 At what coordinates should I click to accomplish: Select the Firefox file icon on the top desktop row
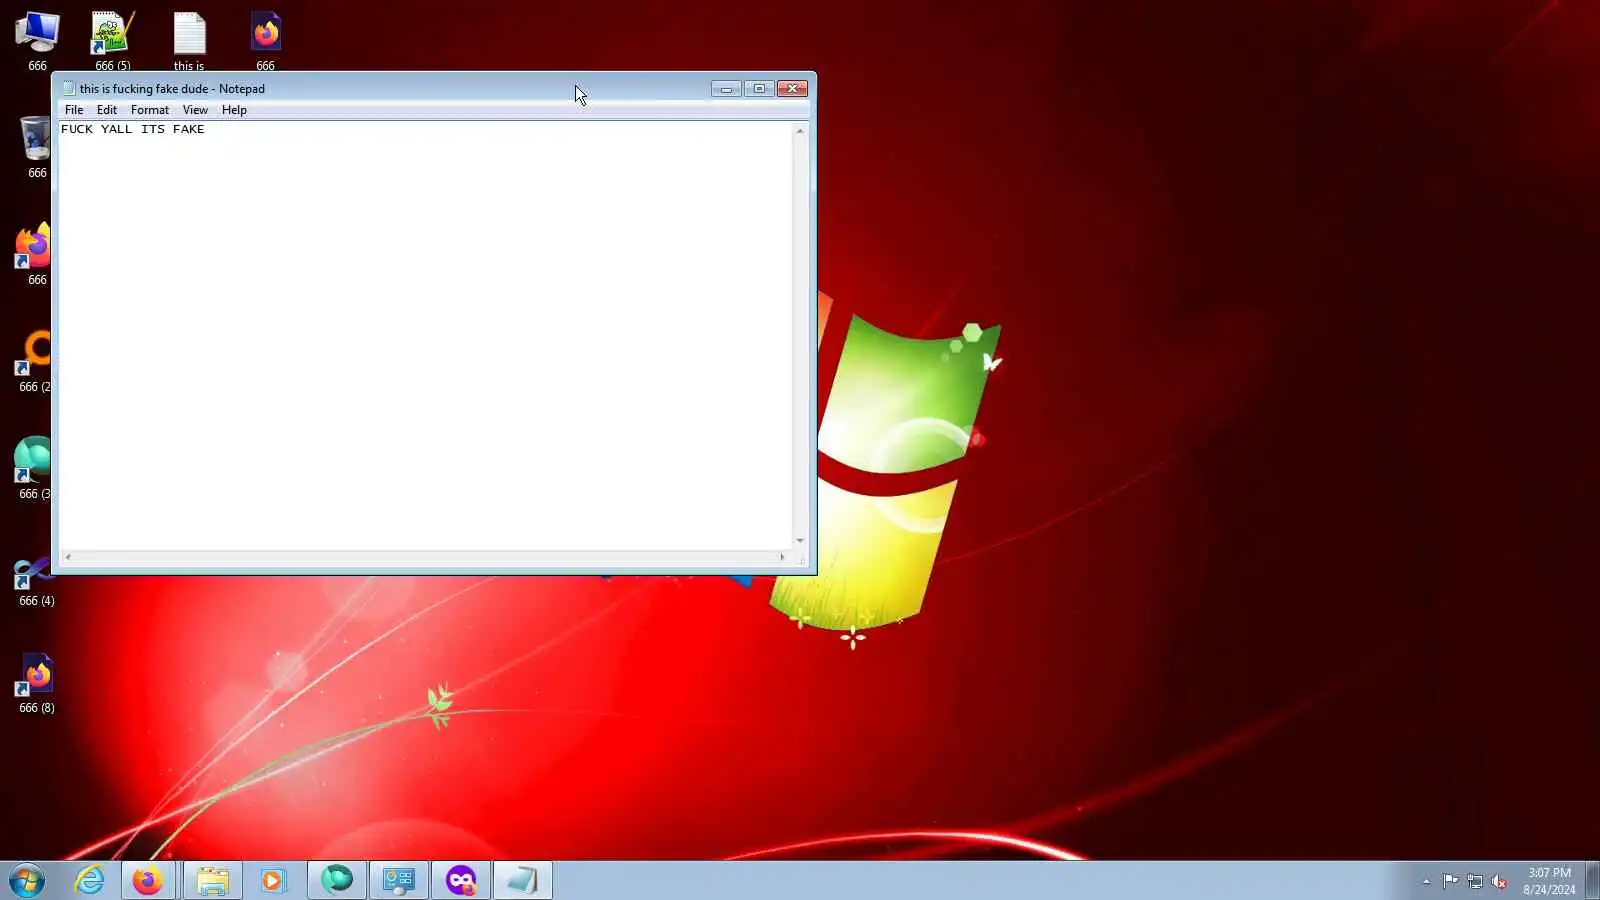265,40
